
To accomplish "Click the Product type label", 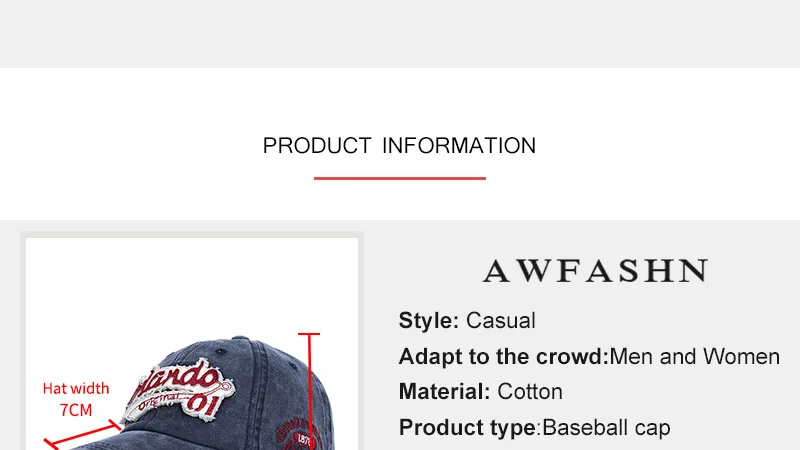I will pyautogui.click(x=467, y=428).
